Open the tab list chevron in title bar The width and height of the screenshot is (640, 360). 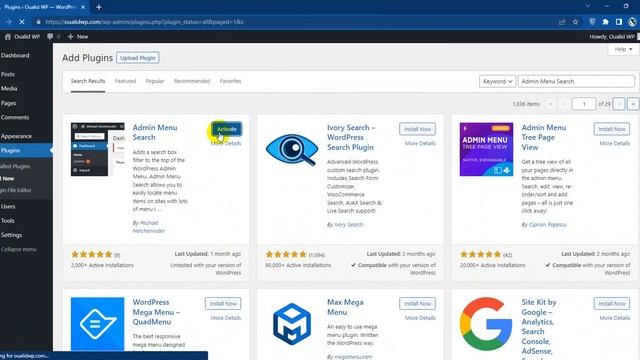click(587, 7)
